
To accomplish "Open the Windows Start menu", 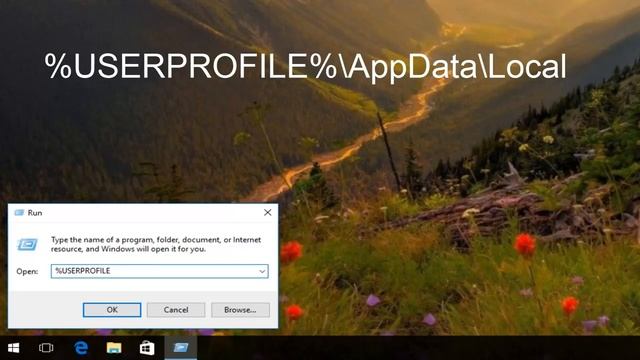I will (x=13, y=348).
